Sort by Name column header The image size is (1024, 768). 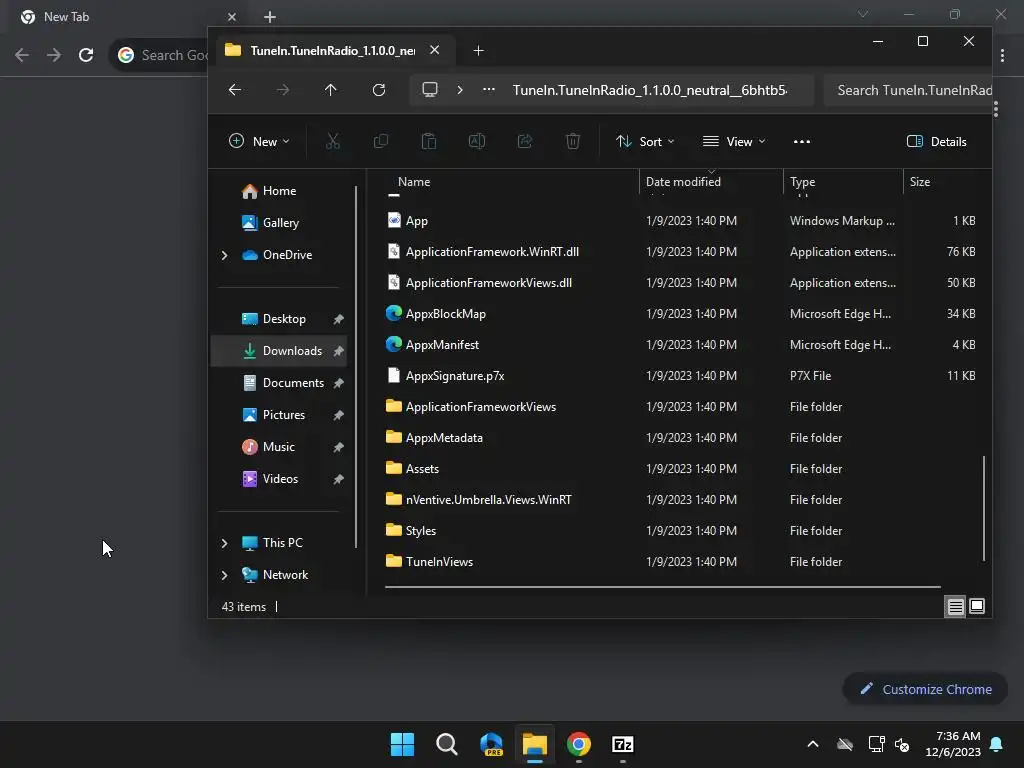click(414, 182)
